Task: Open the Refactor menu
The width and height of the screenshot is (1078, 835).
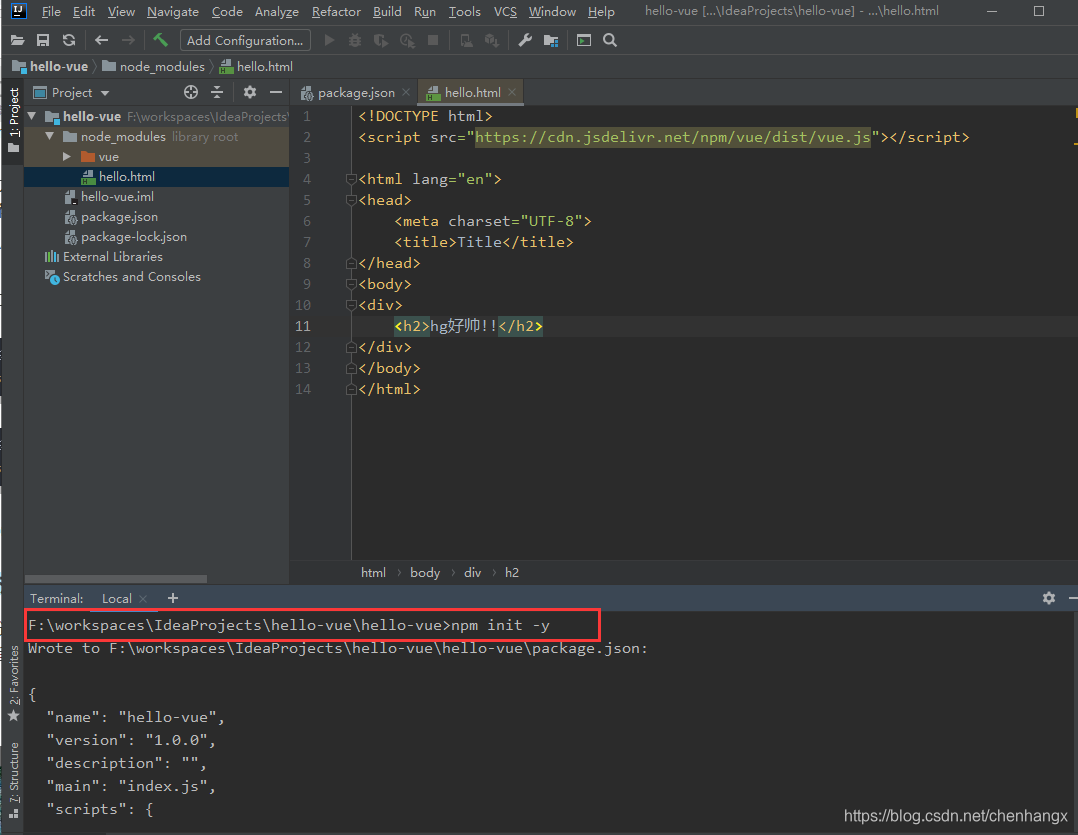Action: [336, 12]
